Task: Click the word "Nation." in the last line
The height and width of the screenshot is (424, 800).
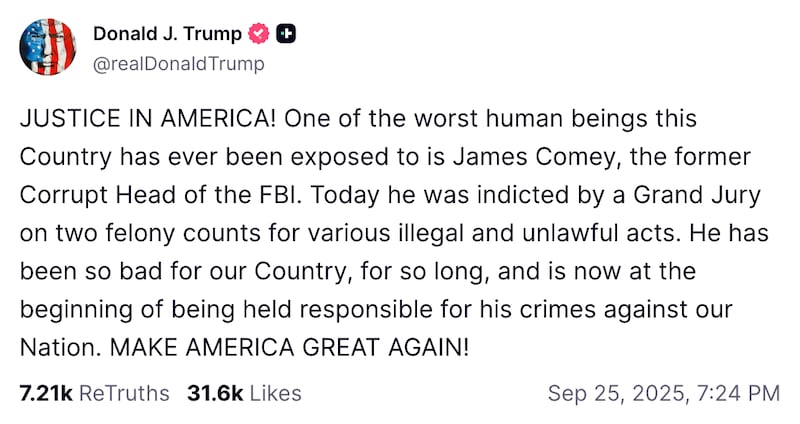Action: point(58,348)
